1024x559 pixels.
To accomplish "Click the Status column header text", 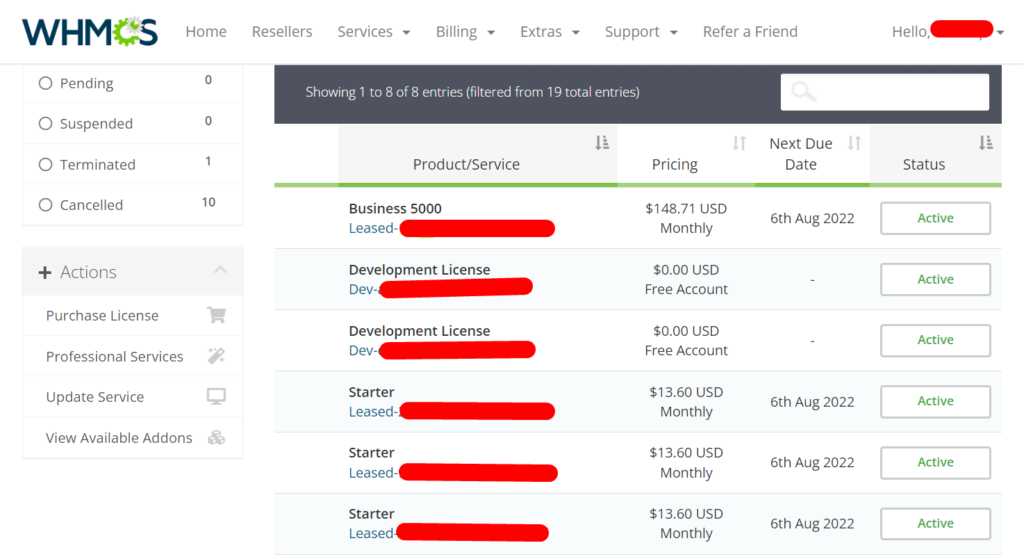I will click(923, 165).
